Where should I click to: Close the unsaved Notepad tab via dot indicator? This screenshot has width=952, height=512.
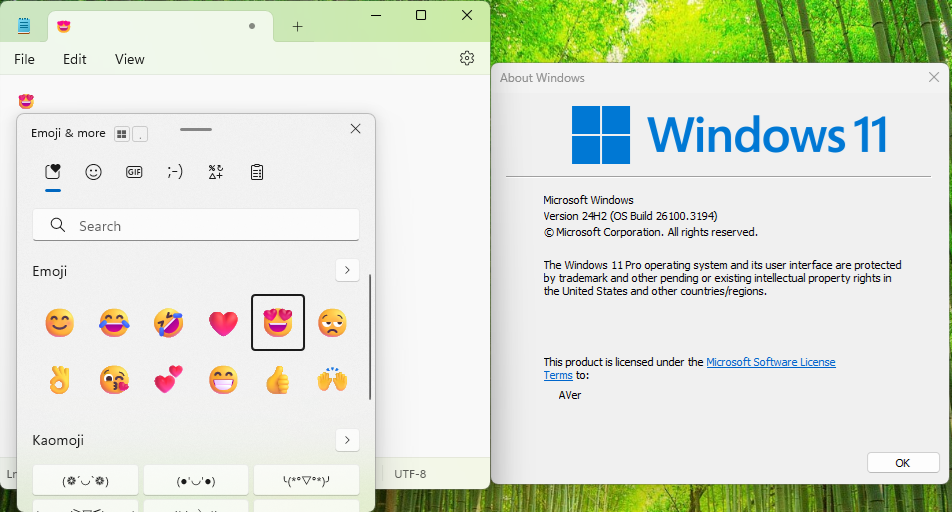click(252, 26)
